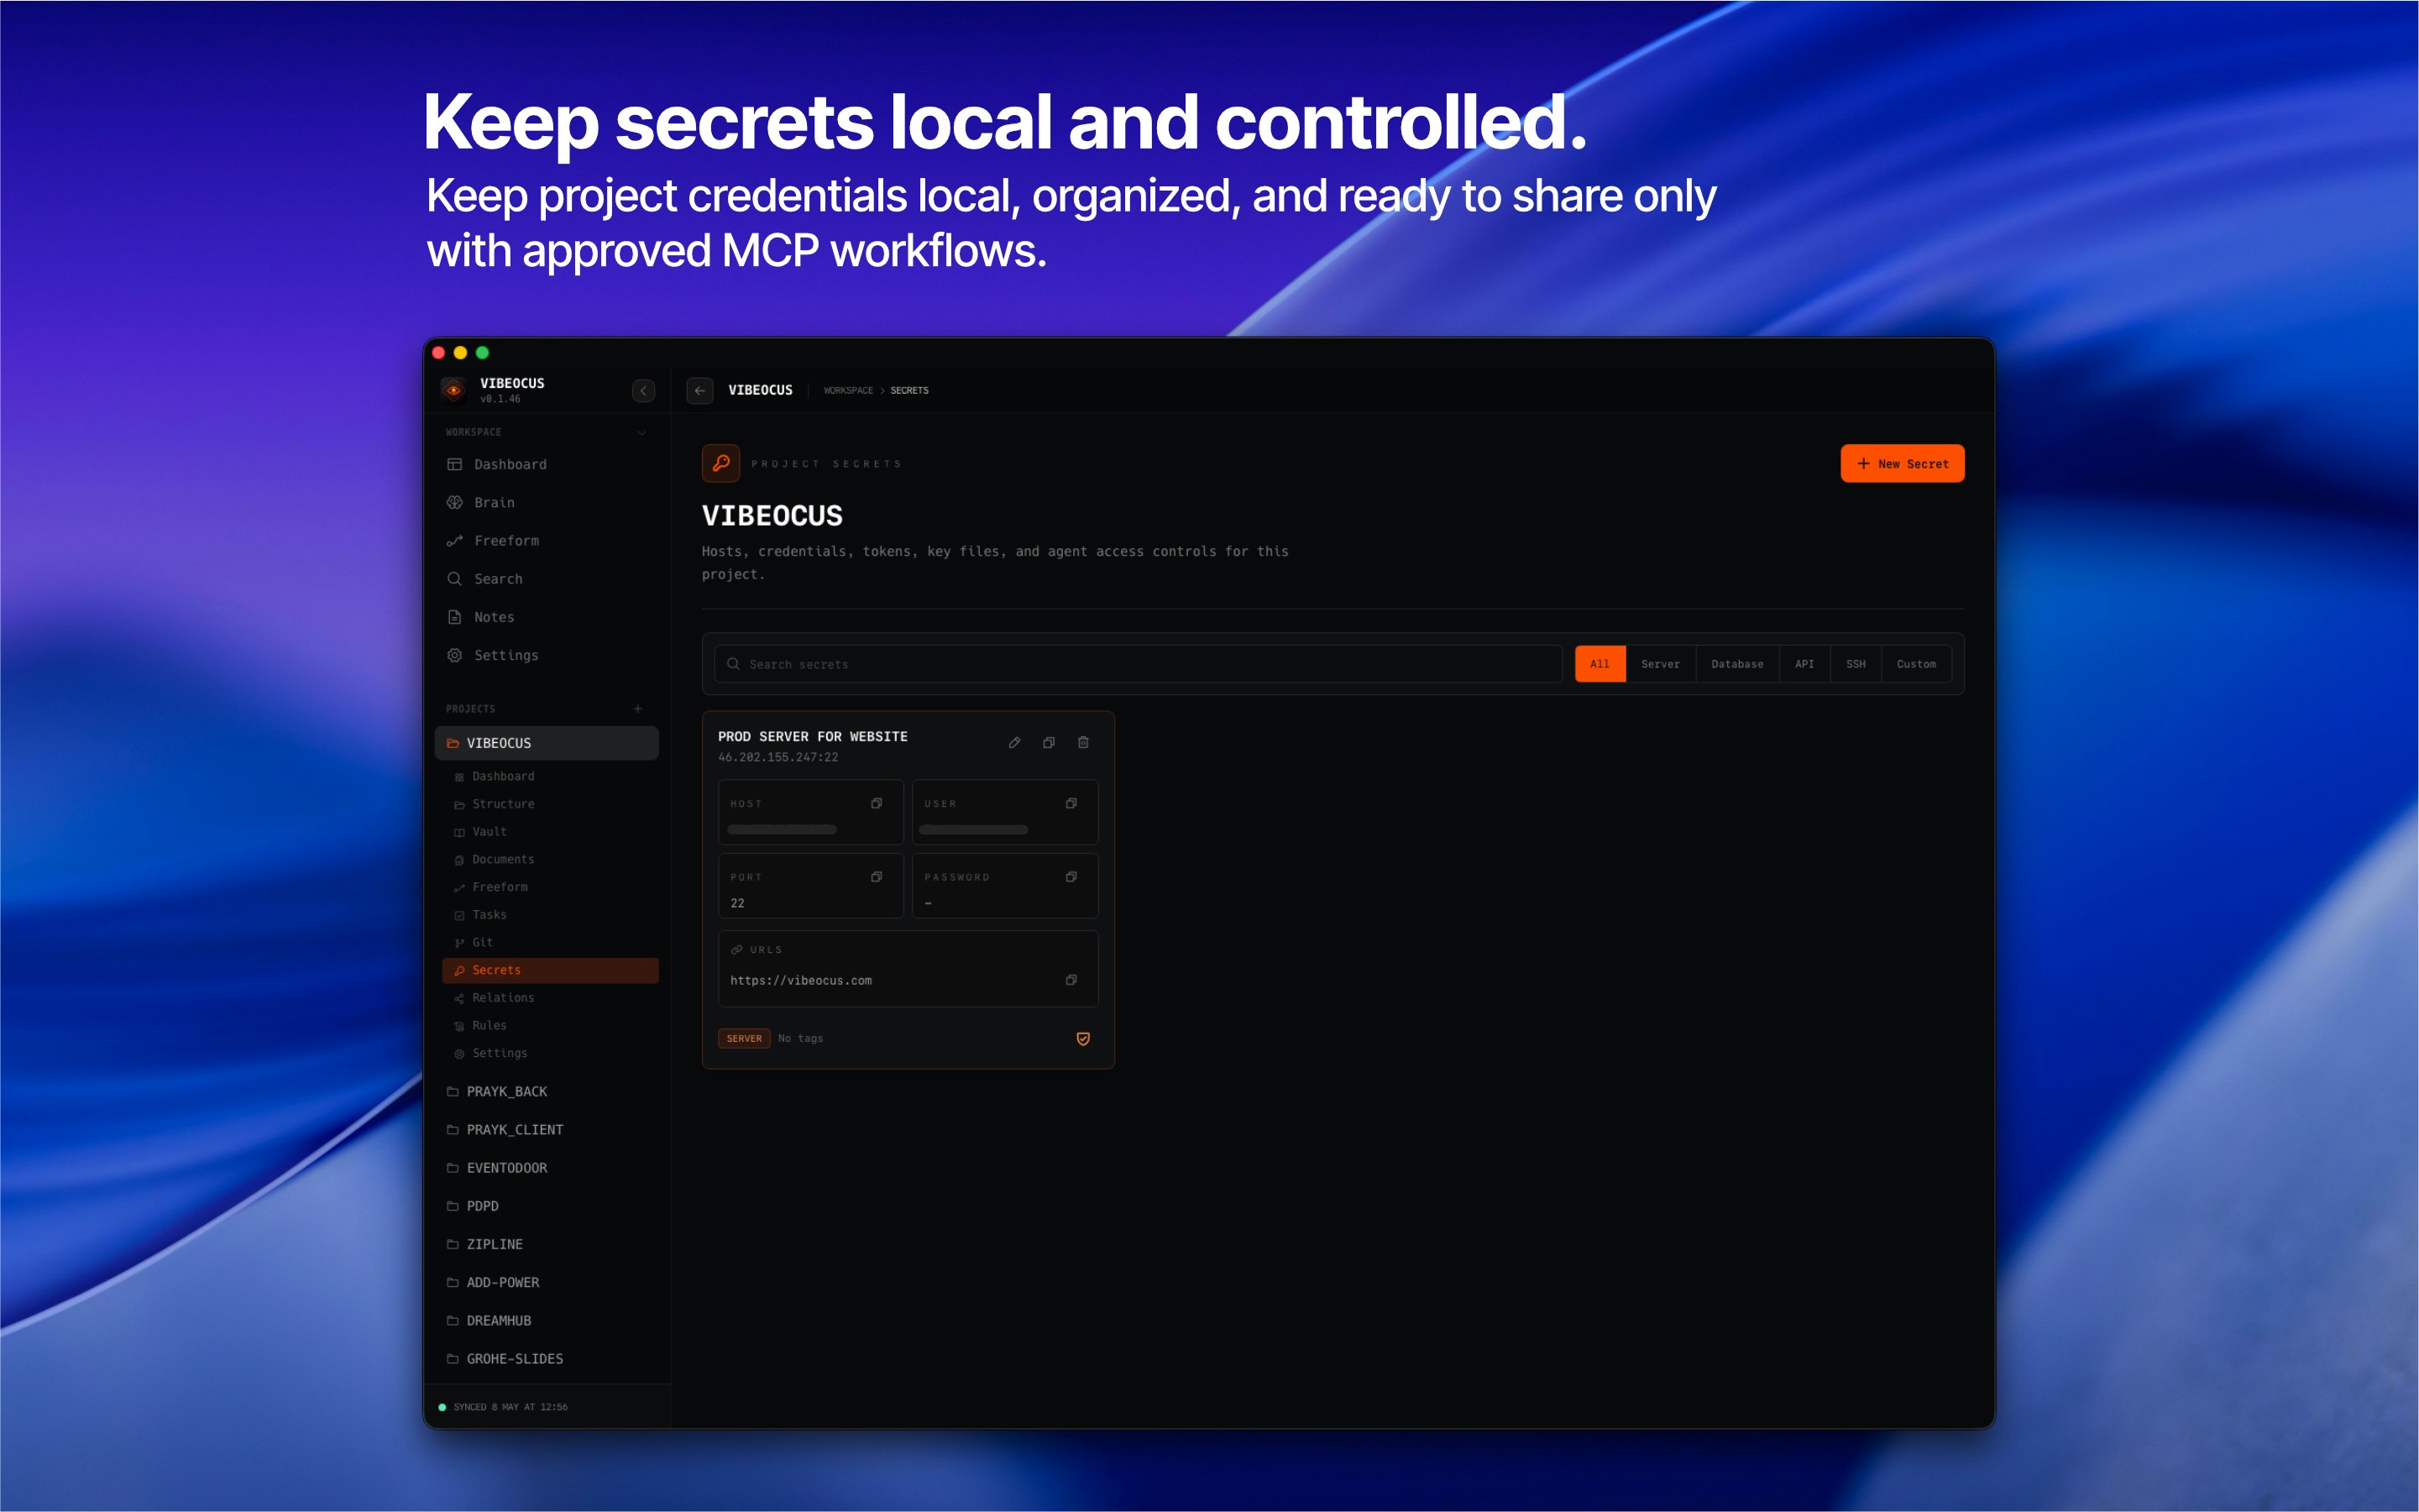
Task: Open Vault under VIBEOCUS
Action: pyautogui.click(x=550, y=831)
